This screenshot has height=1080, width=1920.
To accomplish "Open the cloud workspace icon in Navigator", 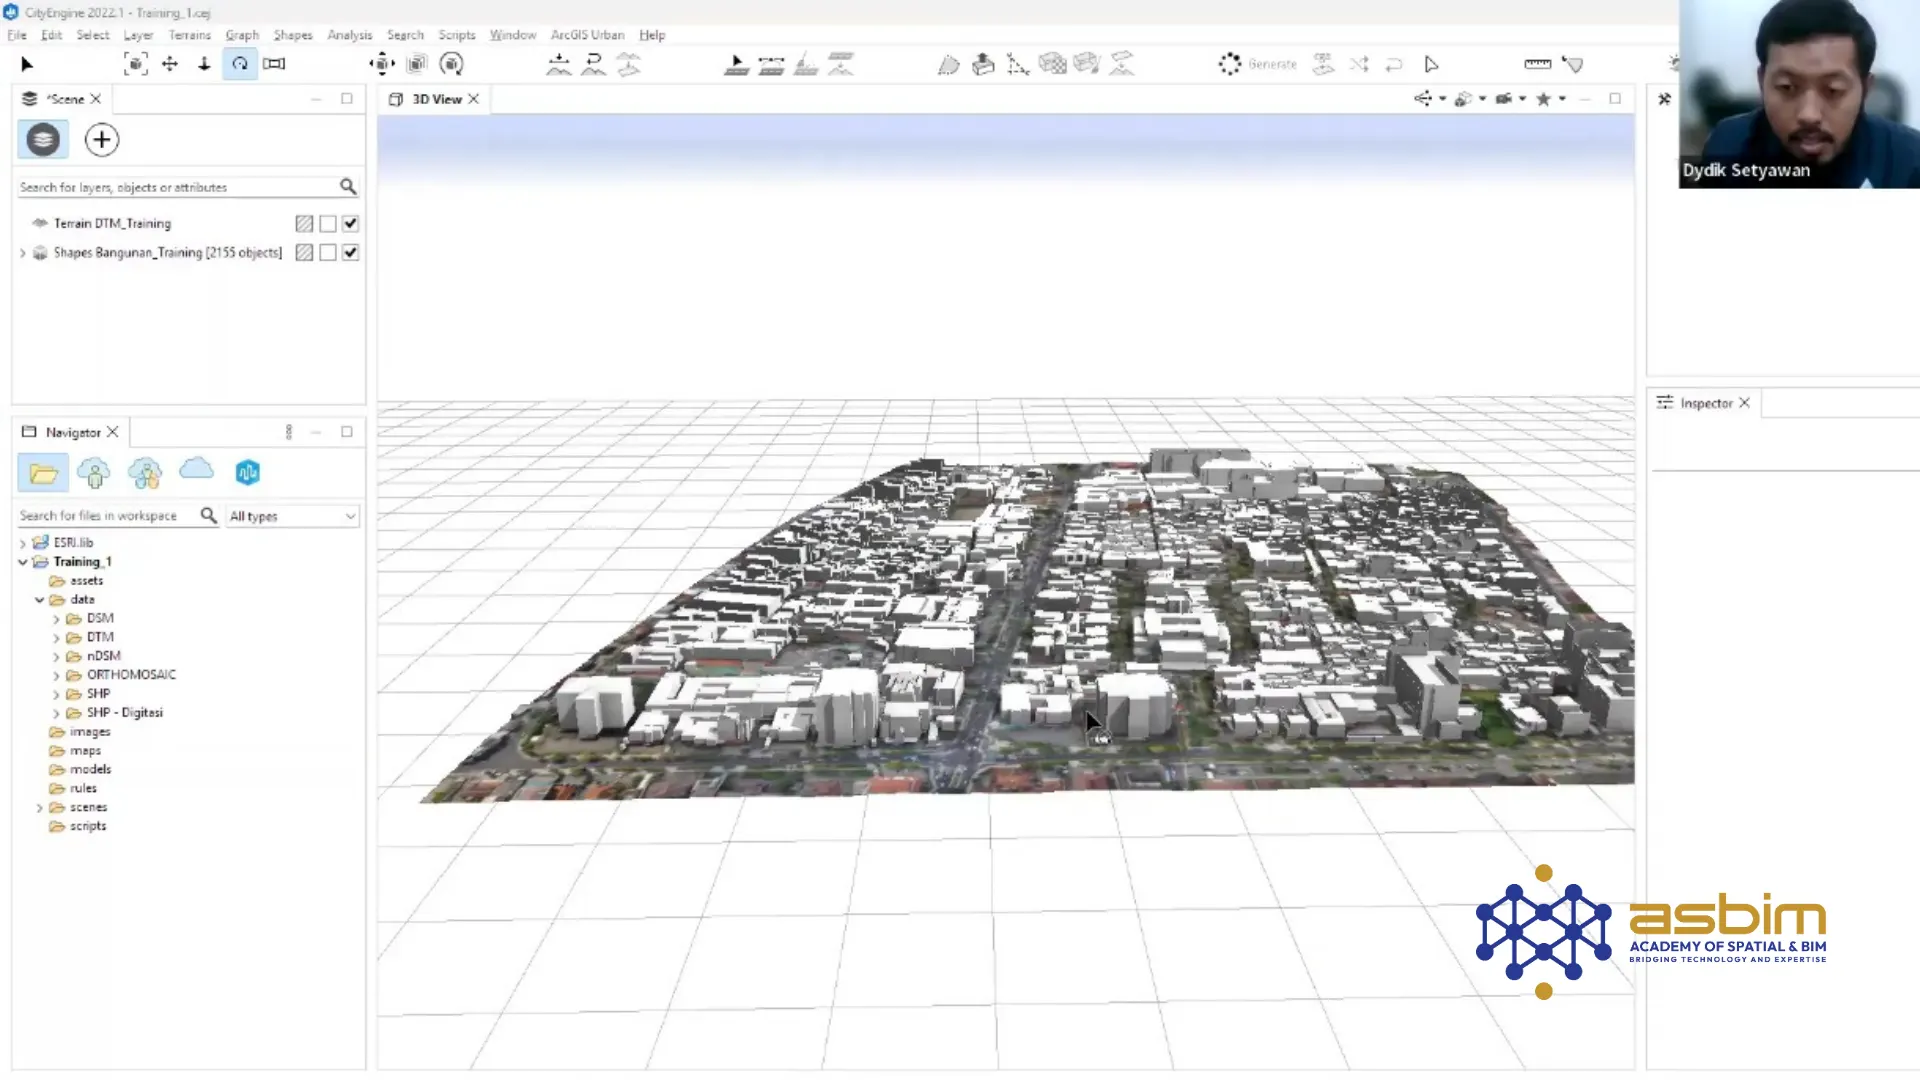I will [196, 470].
